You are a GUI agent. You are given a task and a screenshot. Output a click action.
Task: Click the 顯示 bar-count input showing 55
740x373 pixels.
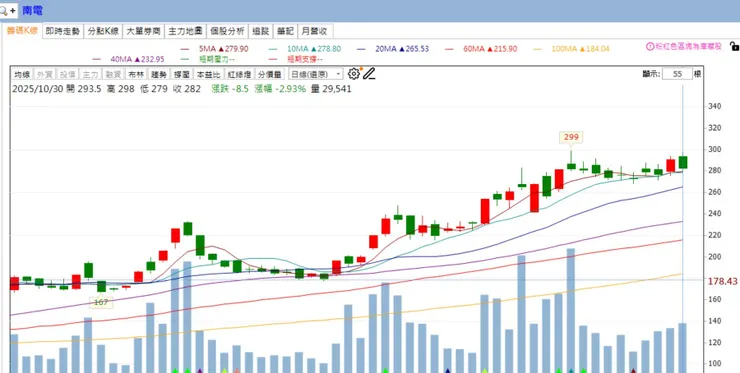point(677,74)
